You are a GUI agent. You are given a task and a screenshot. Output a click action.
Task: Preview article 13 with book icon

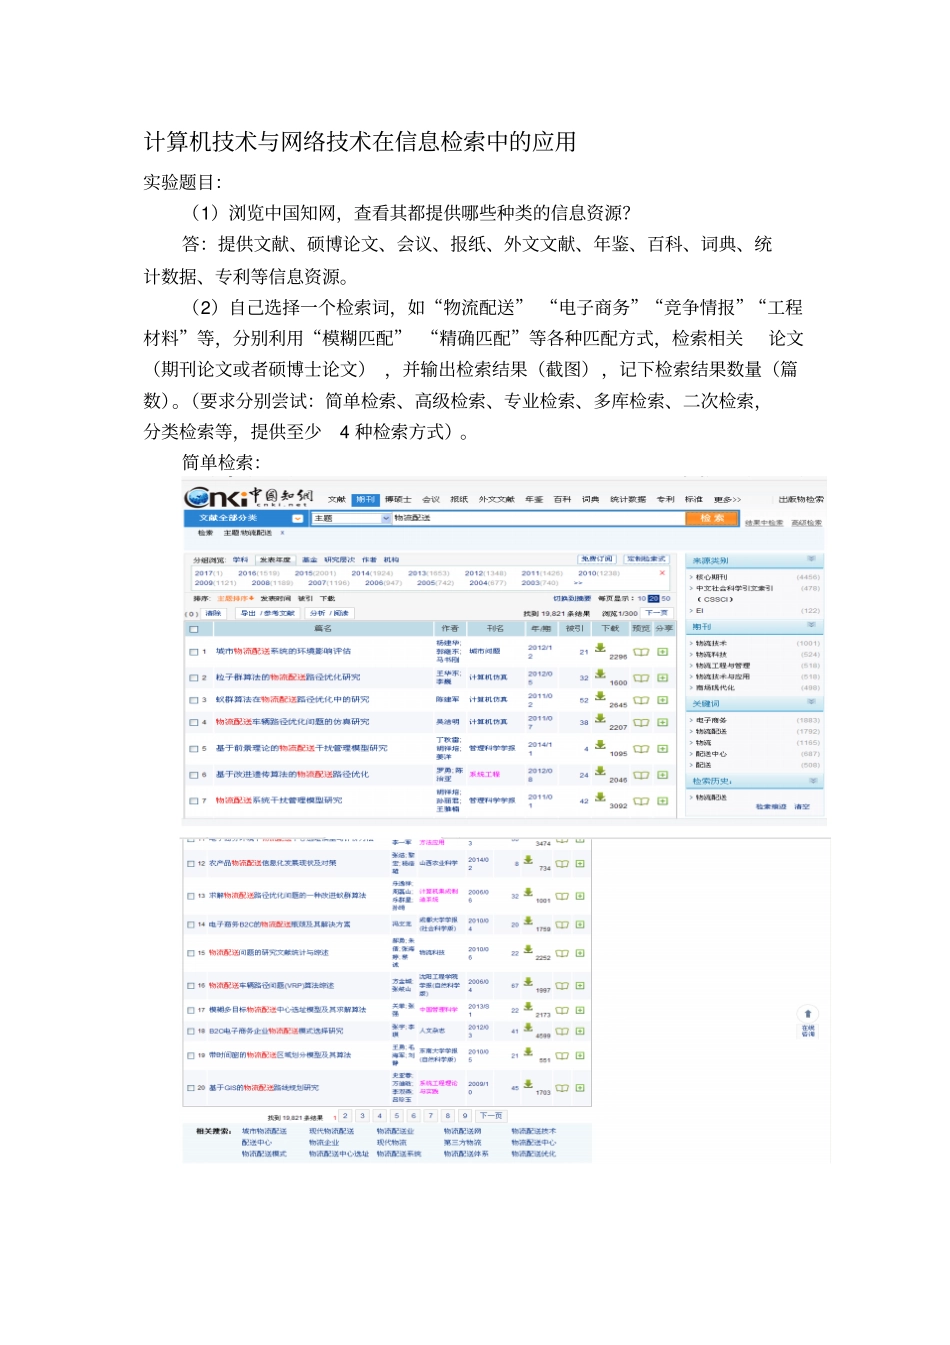tap(562, 896)
